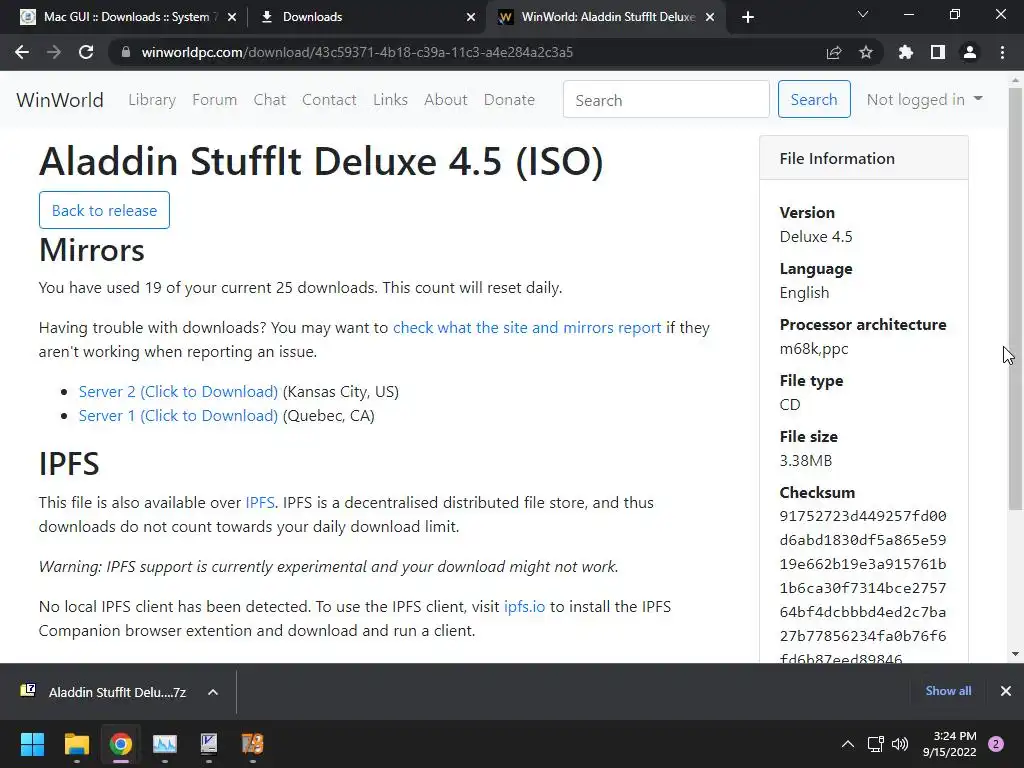
Task: Select the WinWorld Aladdin StuffIt tab
Action: tap(606, 17)
